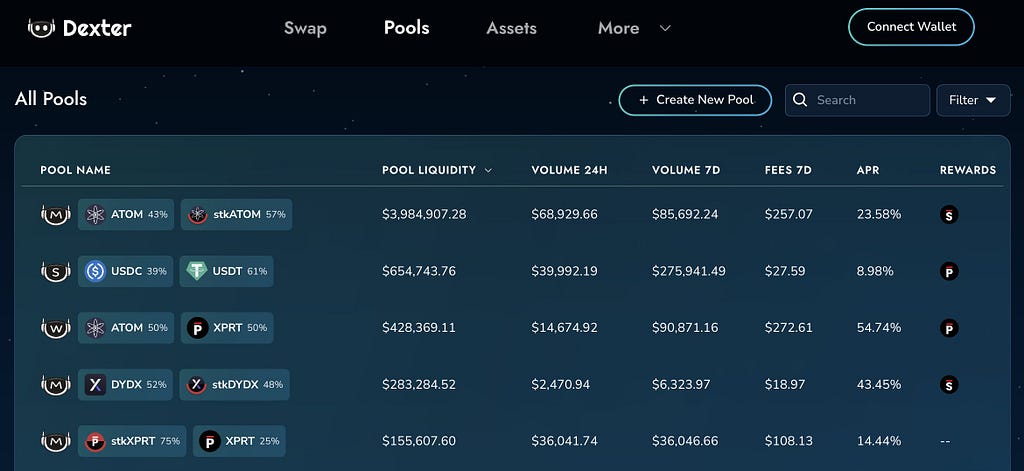The width and height of the screenshot is (1024, 471).
Task: Click APR value 43.45%
Action: click(879, 385)
